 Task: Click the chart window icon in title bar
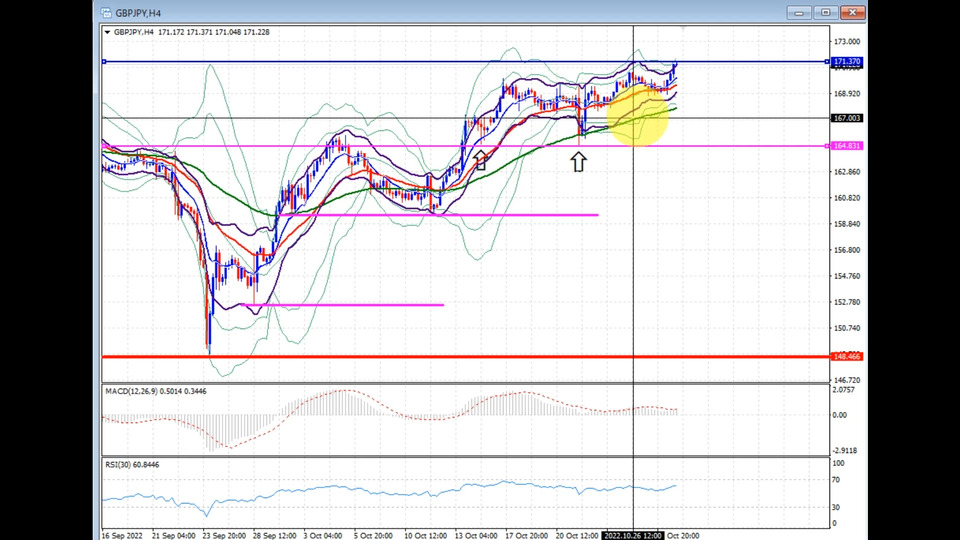tap(106, 13)
